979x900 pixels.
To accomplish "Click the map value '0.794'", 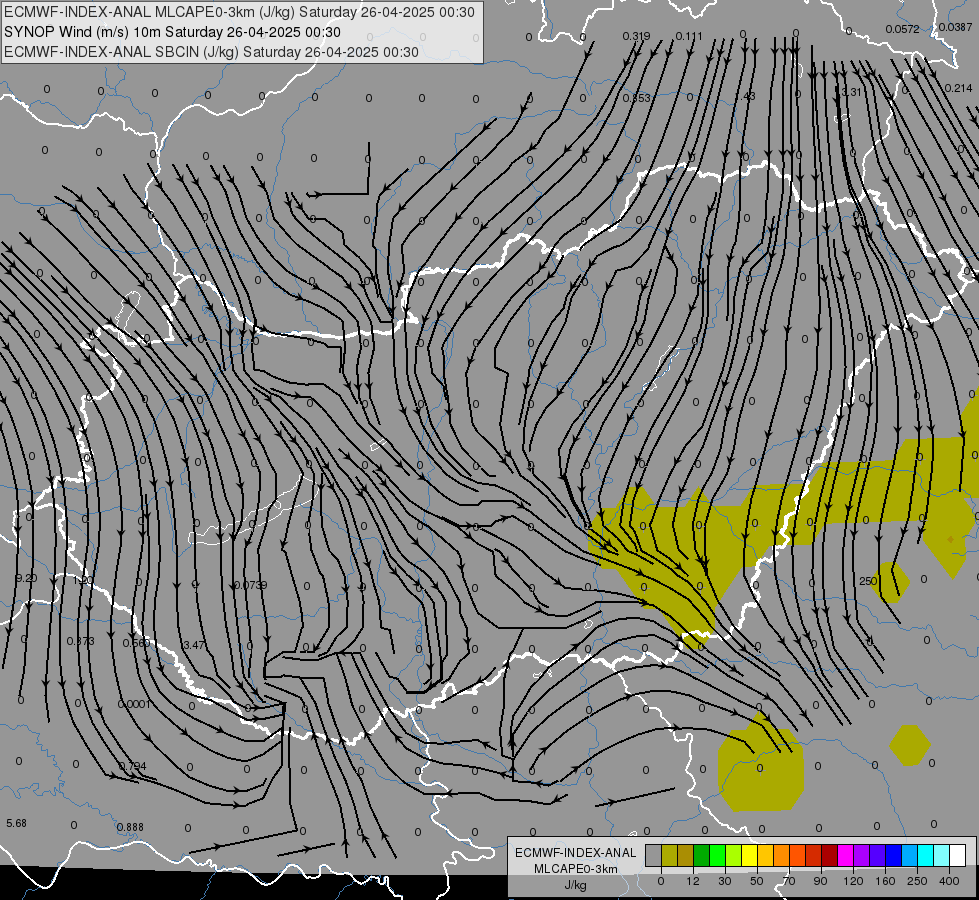I will click(x=132, y=766).
